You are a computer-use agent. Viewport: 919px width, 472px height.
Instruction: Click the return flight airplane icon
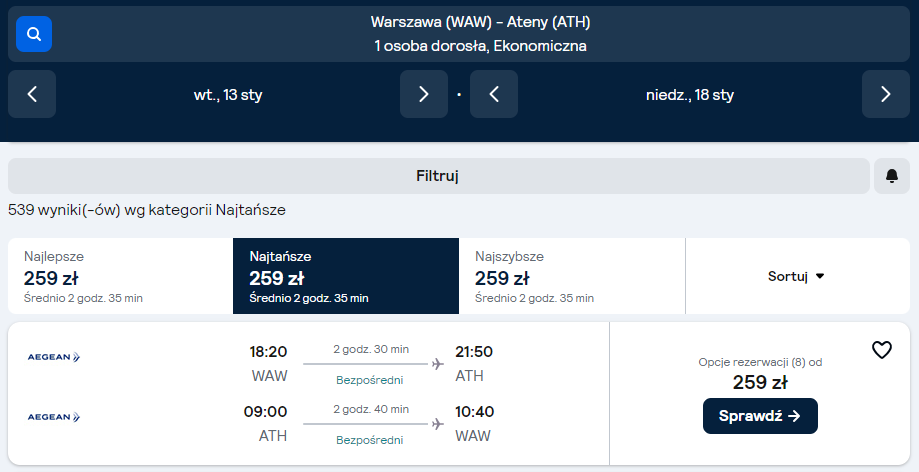coord(438,424)
